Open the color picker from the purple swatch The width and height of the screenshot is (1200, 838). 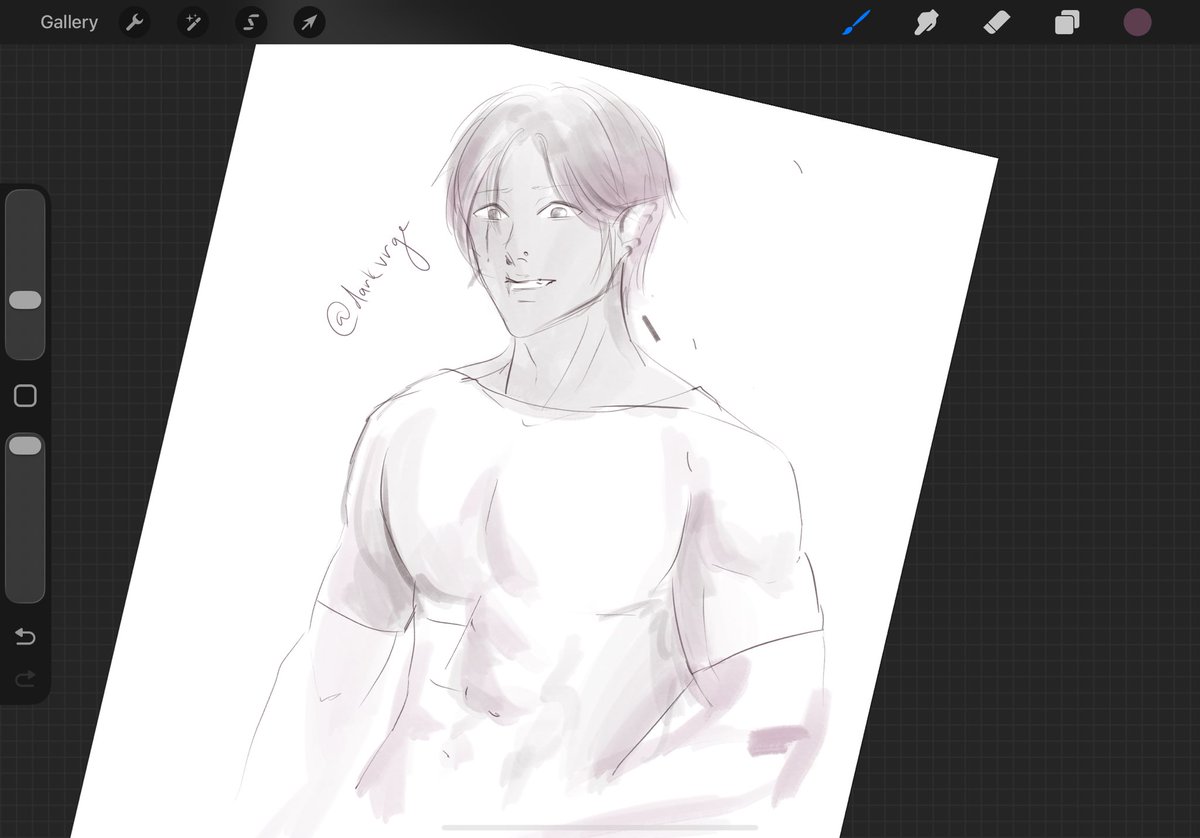coord(1137,22)
